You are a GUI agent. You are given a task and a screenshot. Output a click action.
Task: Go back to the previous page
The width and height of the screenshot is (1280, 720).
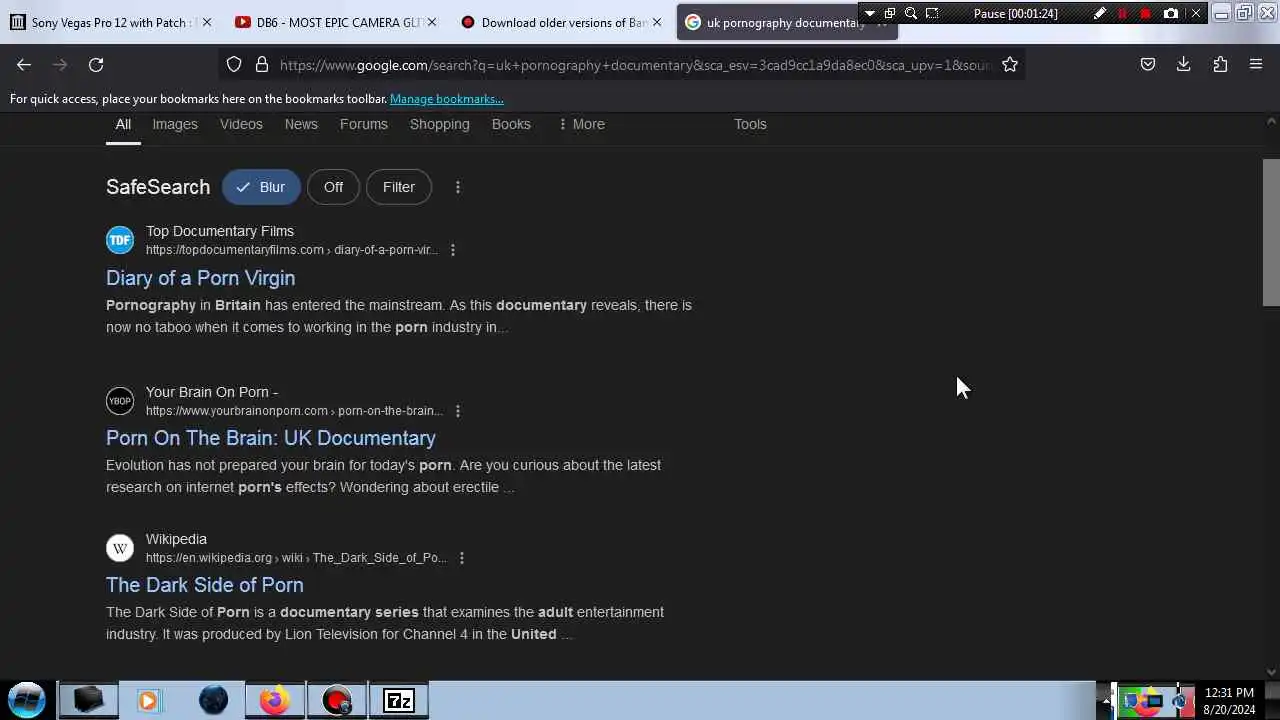[x=24, y=64]
